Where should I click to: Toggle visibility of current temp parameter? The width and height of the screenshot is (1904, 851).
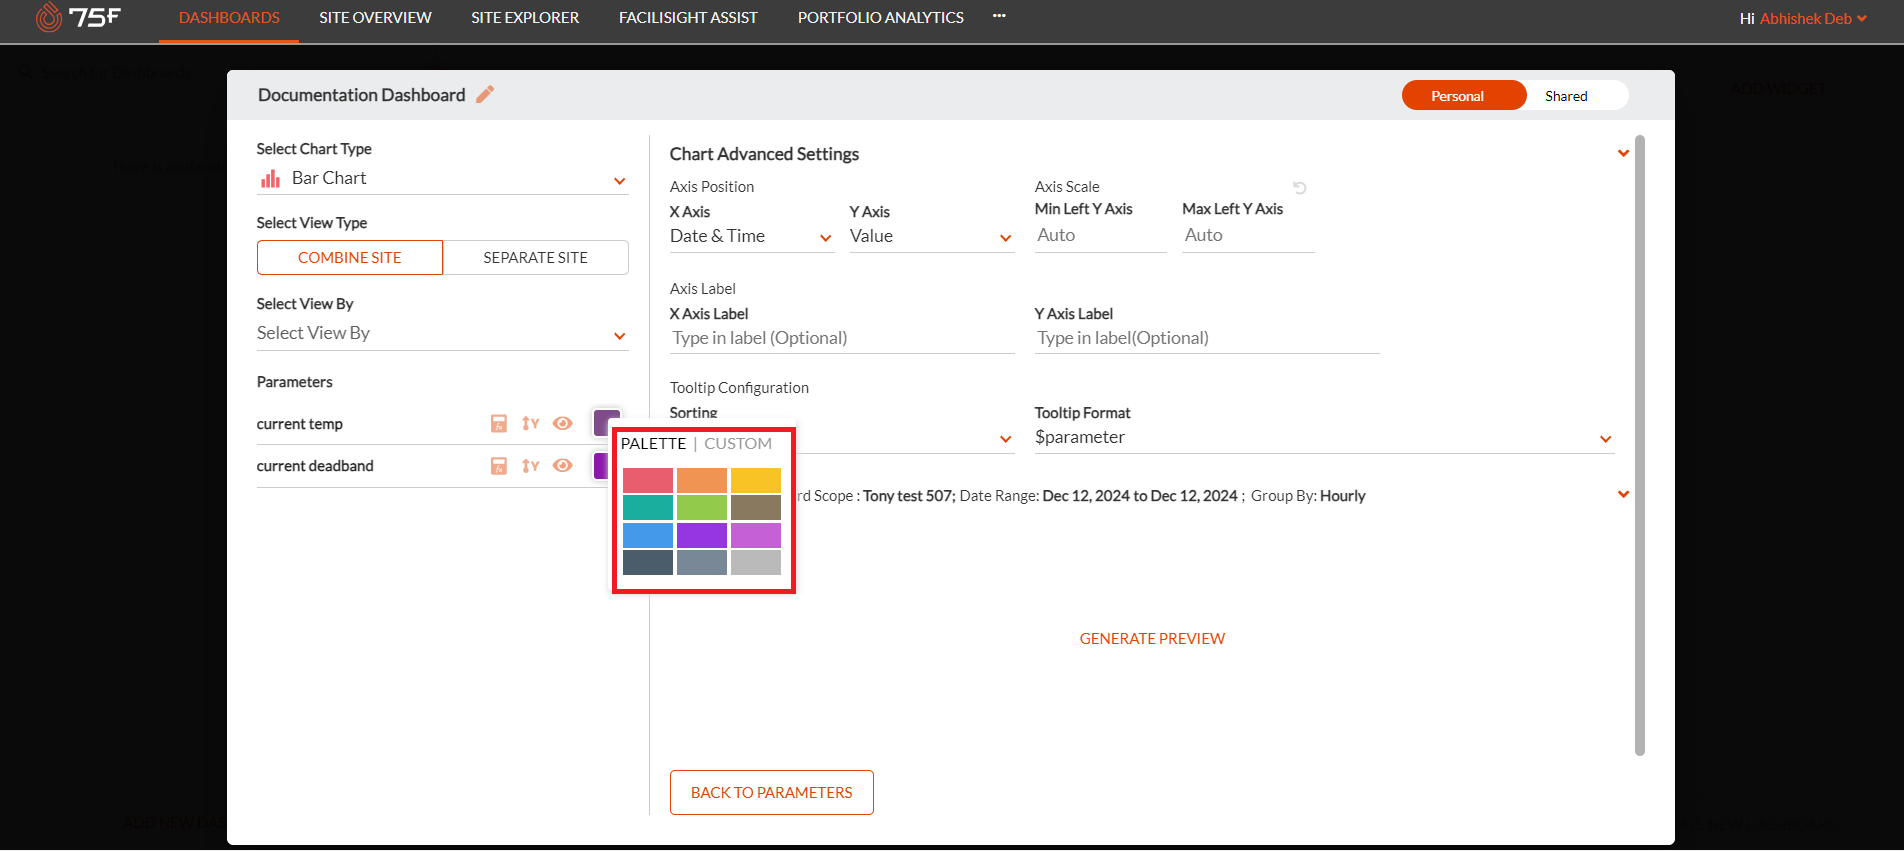click(x=563, y=424)
